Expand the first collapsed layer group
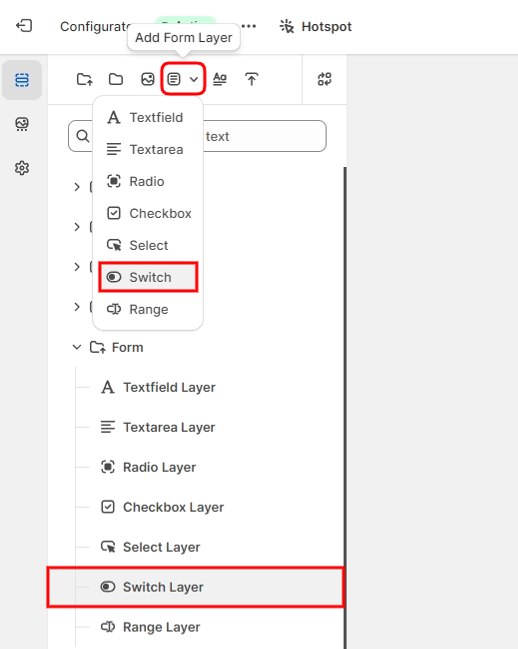Screen dimensions: 518x649 pyautogui.click(x=77, y=187)
